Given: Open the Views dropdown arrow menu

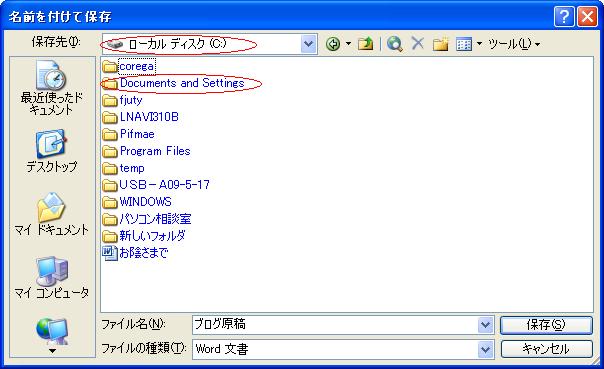Looking at the screenshot, I should [480, 44].
